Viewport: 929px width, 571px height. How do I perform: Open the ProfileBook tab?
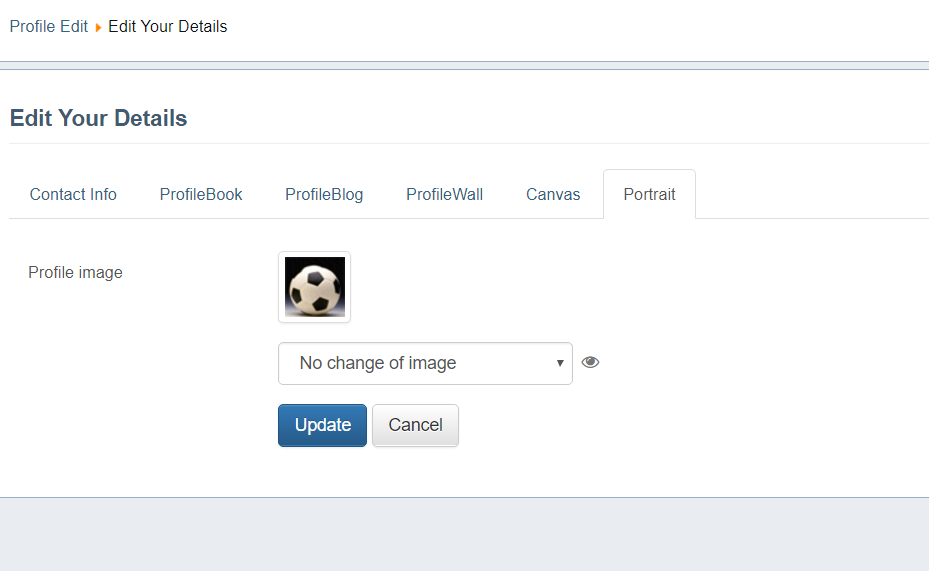201,194
